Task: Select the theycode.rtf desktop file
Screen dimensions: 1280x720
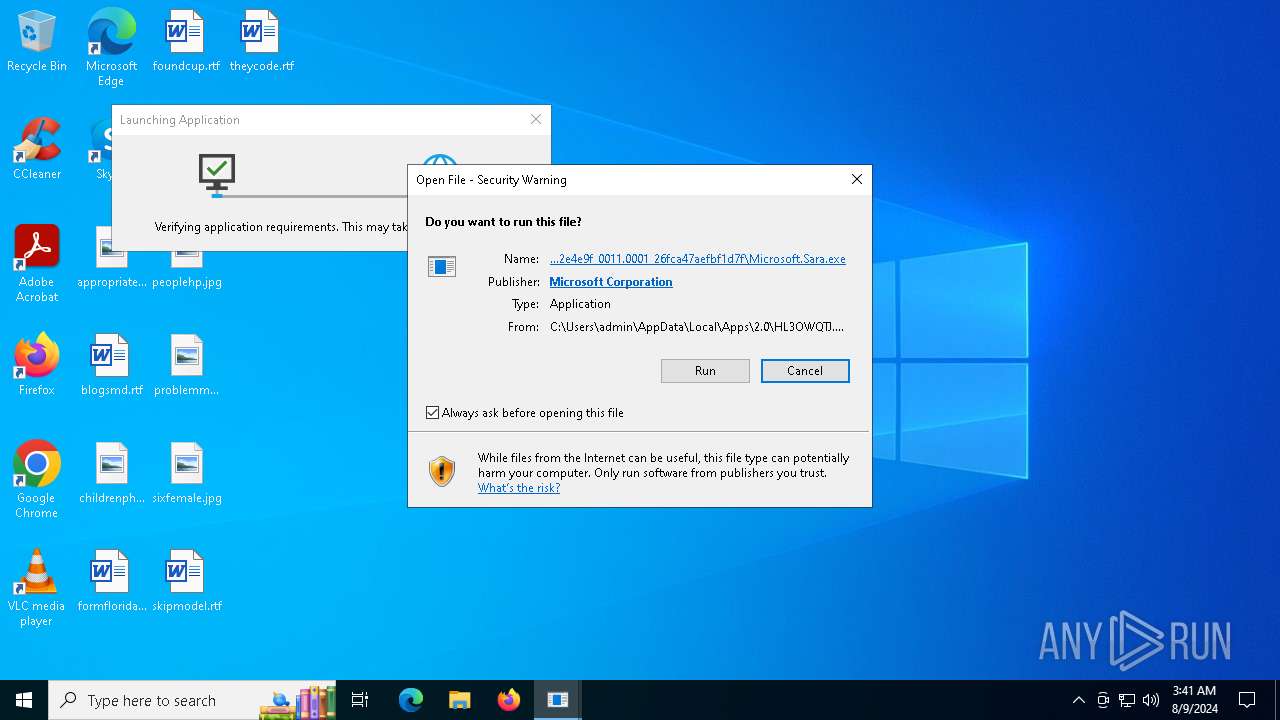Action: tap(261, 42)
